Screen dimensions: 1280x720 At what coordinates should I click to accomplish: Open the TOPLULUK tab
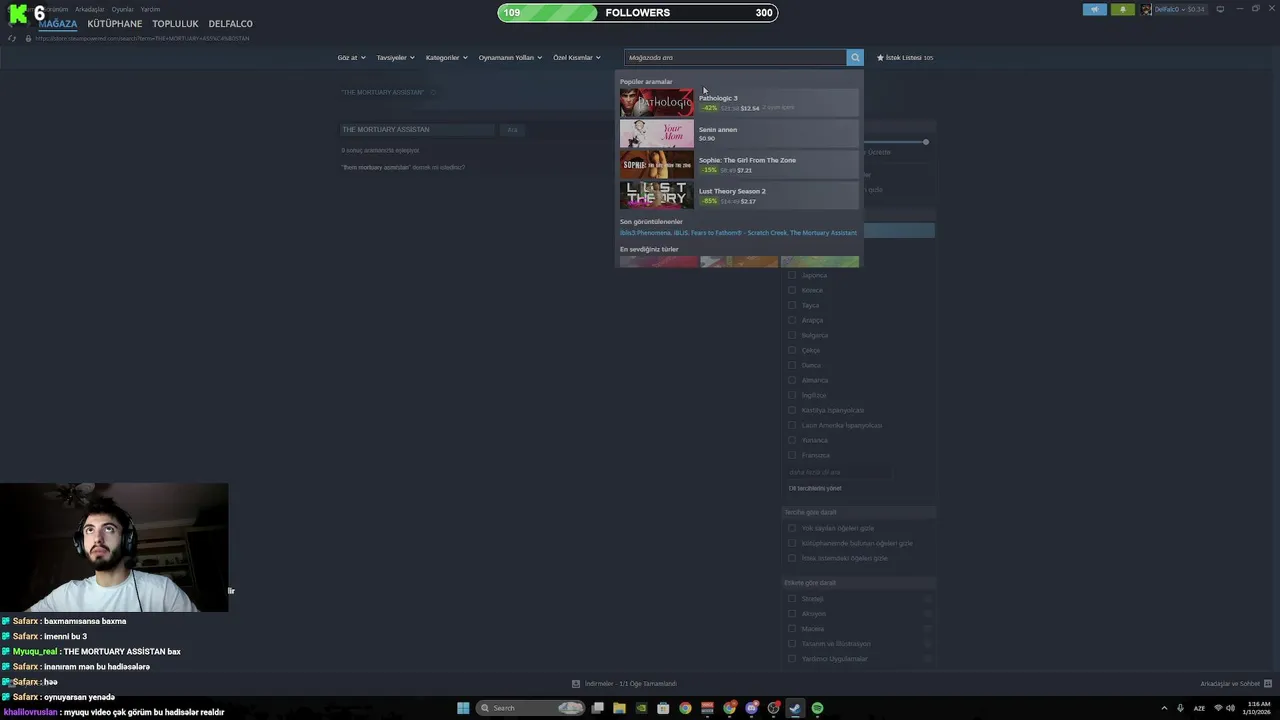tap(175, 23)
